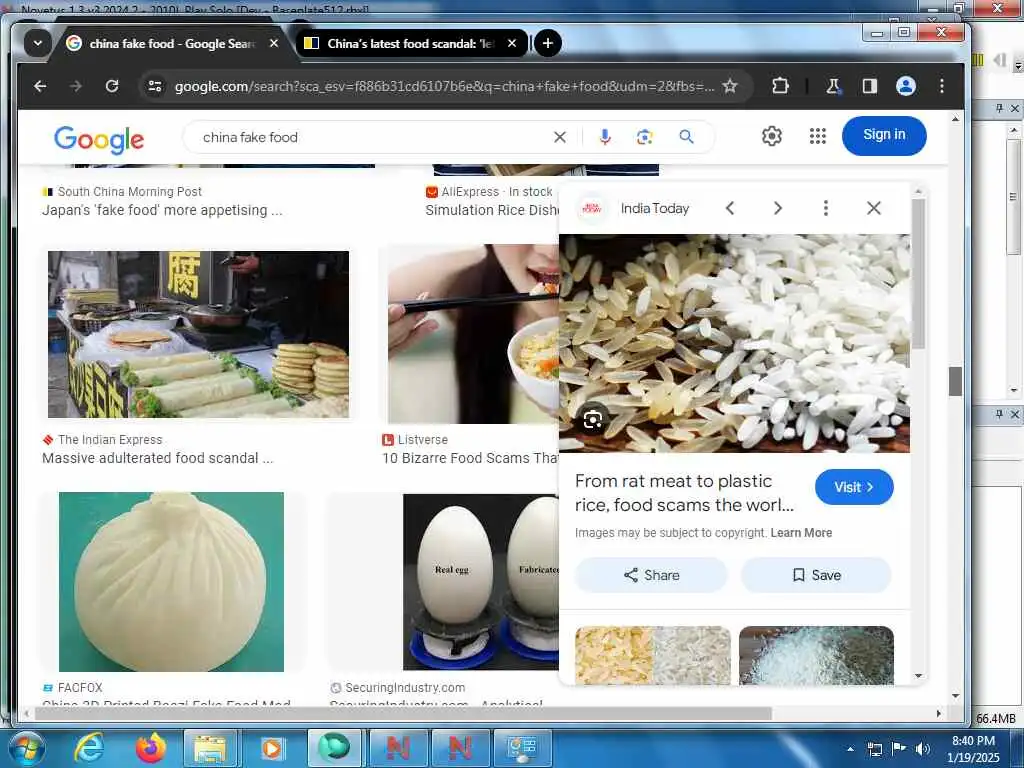Clear the search query with the X
Screen dimensions: 1024x768
point(560,137)
